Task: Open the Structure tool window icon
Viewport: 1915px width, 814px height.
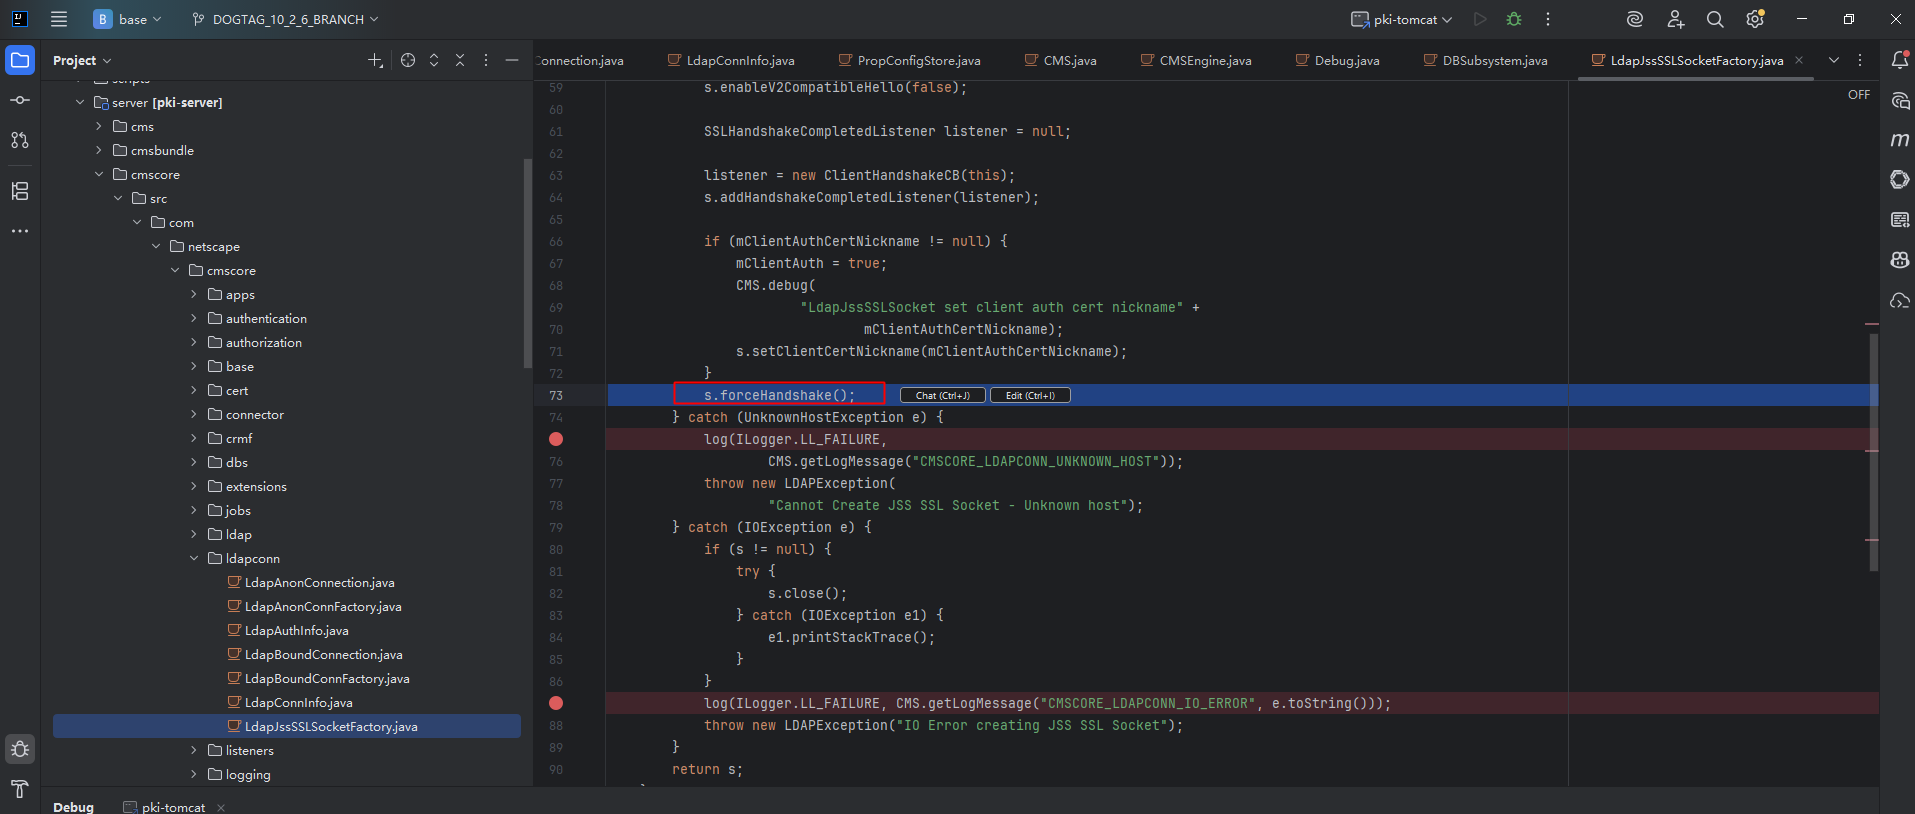Action: pyautogui.click(x=20, y=191)
